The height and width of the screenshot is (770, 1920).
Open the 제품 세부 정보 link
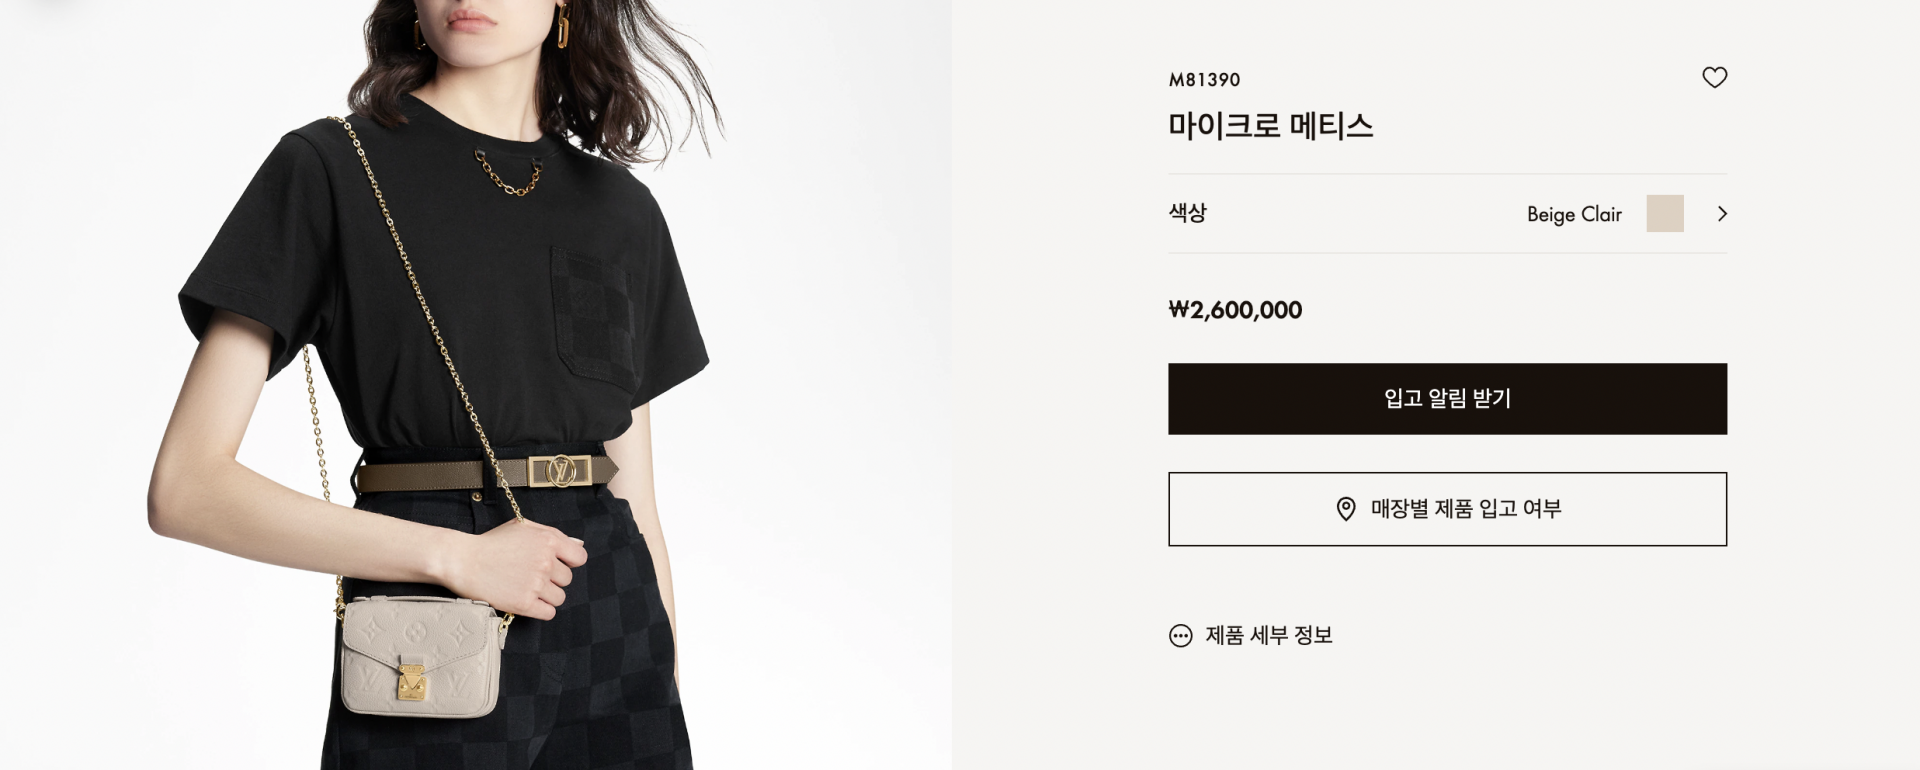[1269, 636]
